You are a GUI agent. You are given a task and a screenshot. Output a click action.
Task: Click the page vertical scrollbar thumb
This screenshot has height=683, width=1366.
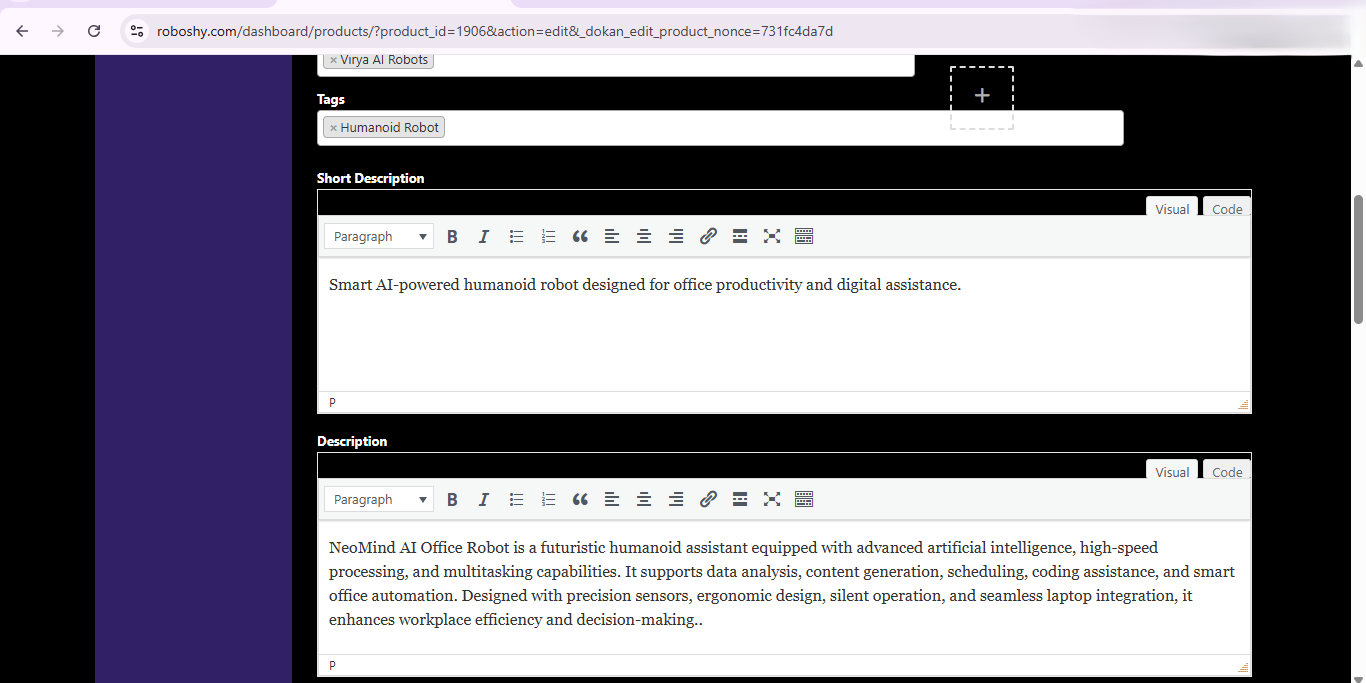pos(1358,260)
